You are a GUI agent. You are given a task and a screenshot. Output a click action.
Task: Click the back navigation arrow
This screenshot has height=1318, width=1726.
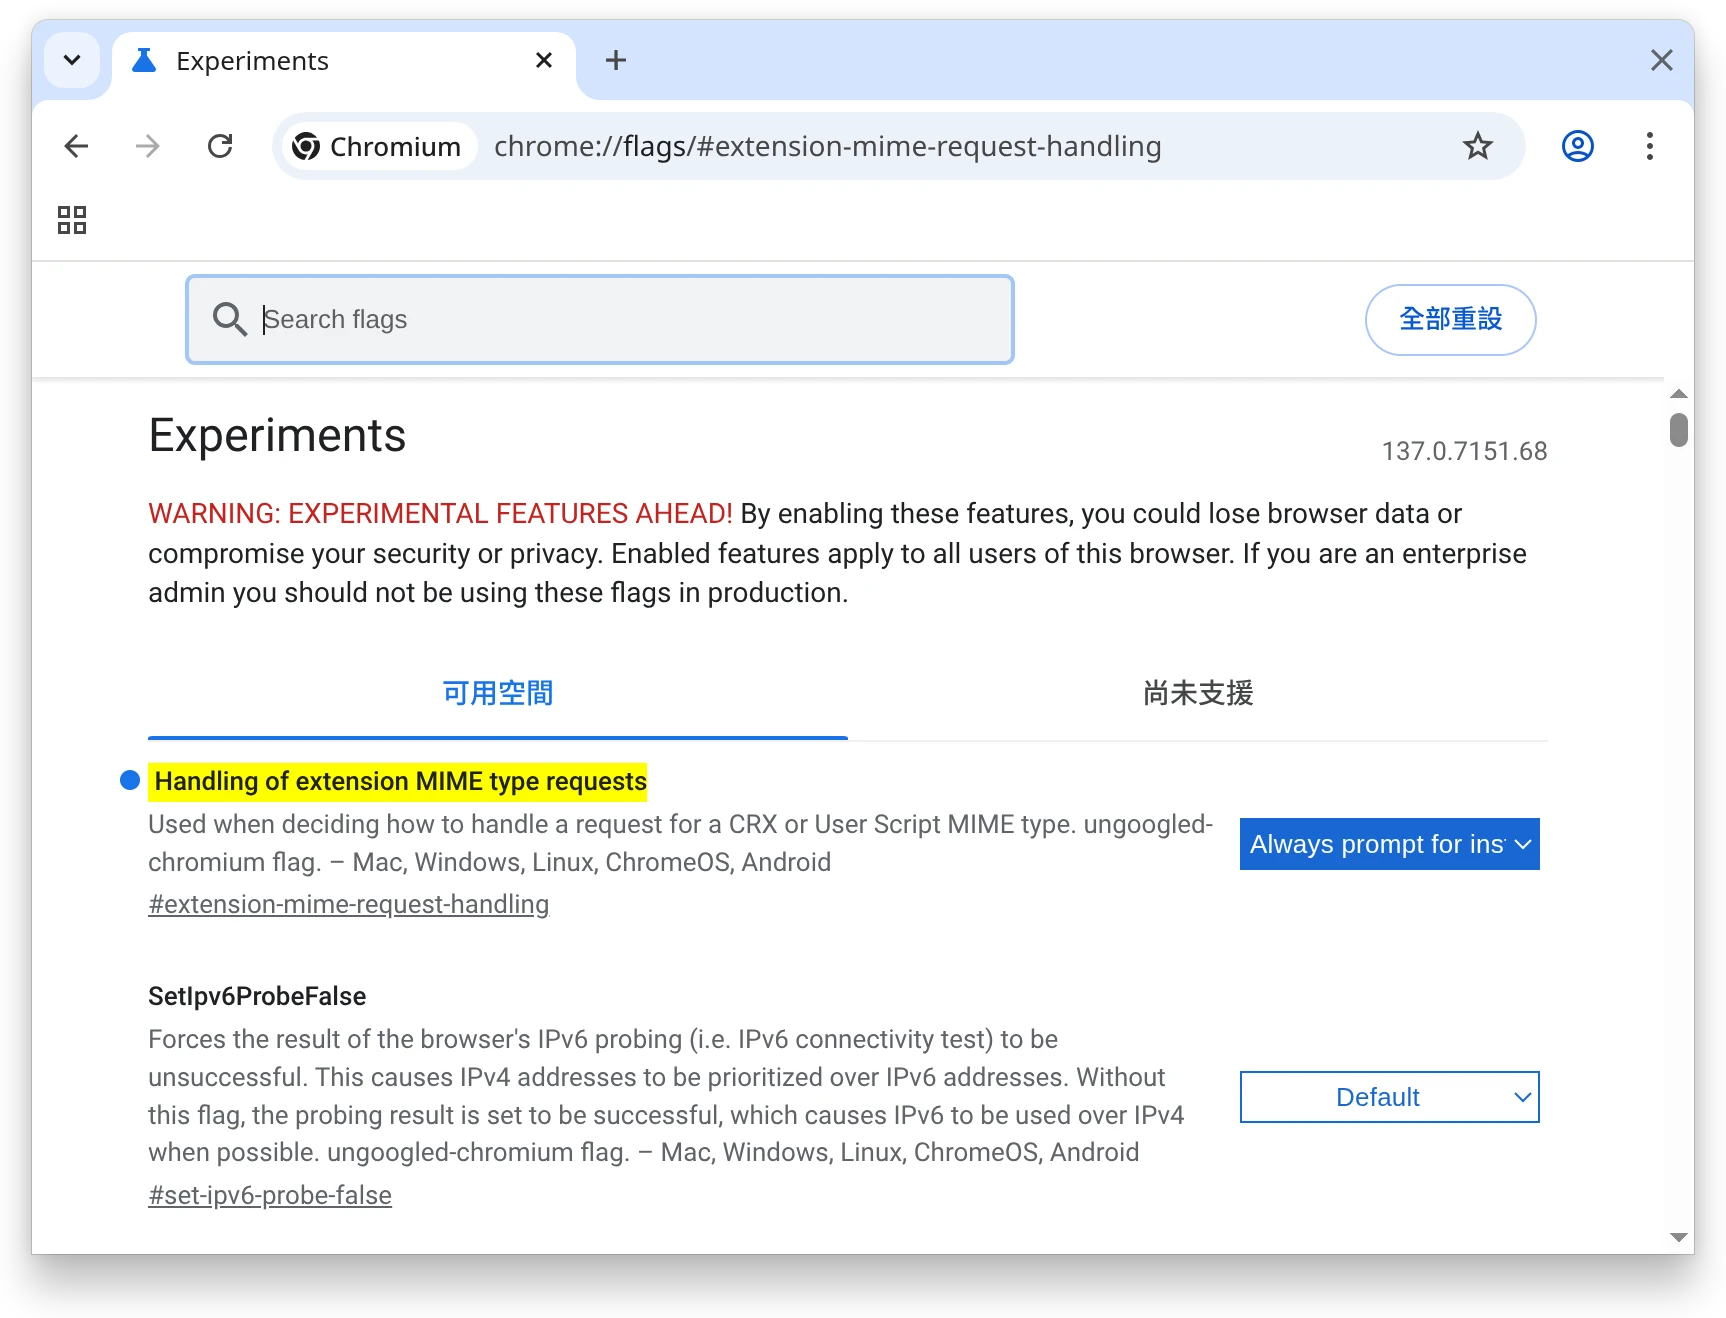[x=76, y=147]
